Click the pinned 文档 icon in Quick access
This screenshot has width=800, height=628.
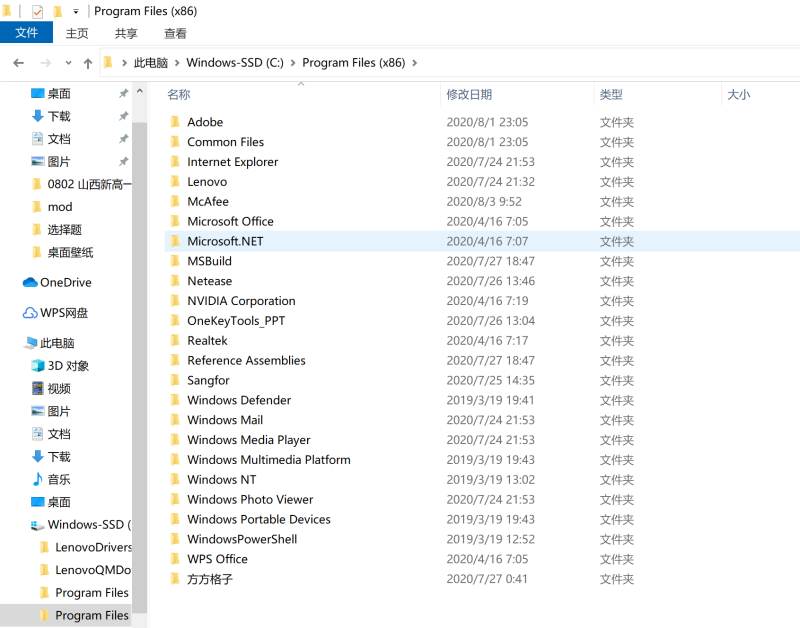(37, 139)
